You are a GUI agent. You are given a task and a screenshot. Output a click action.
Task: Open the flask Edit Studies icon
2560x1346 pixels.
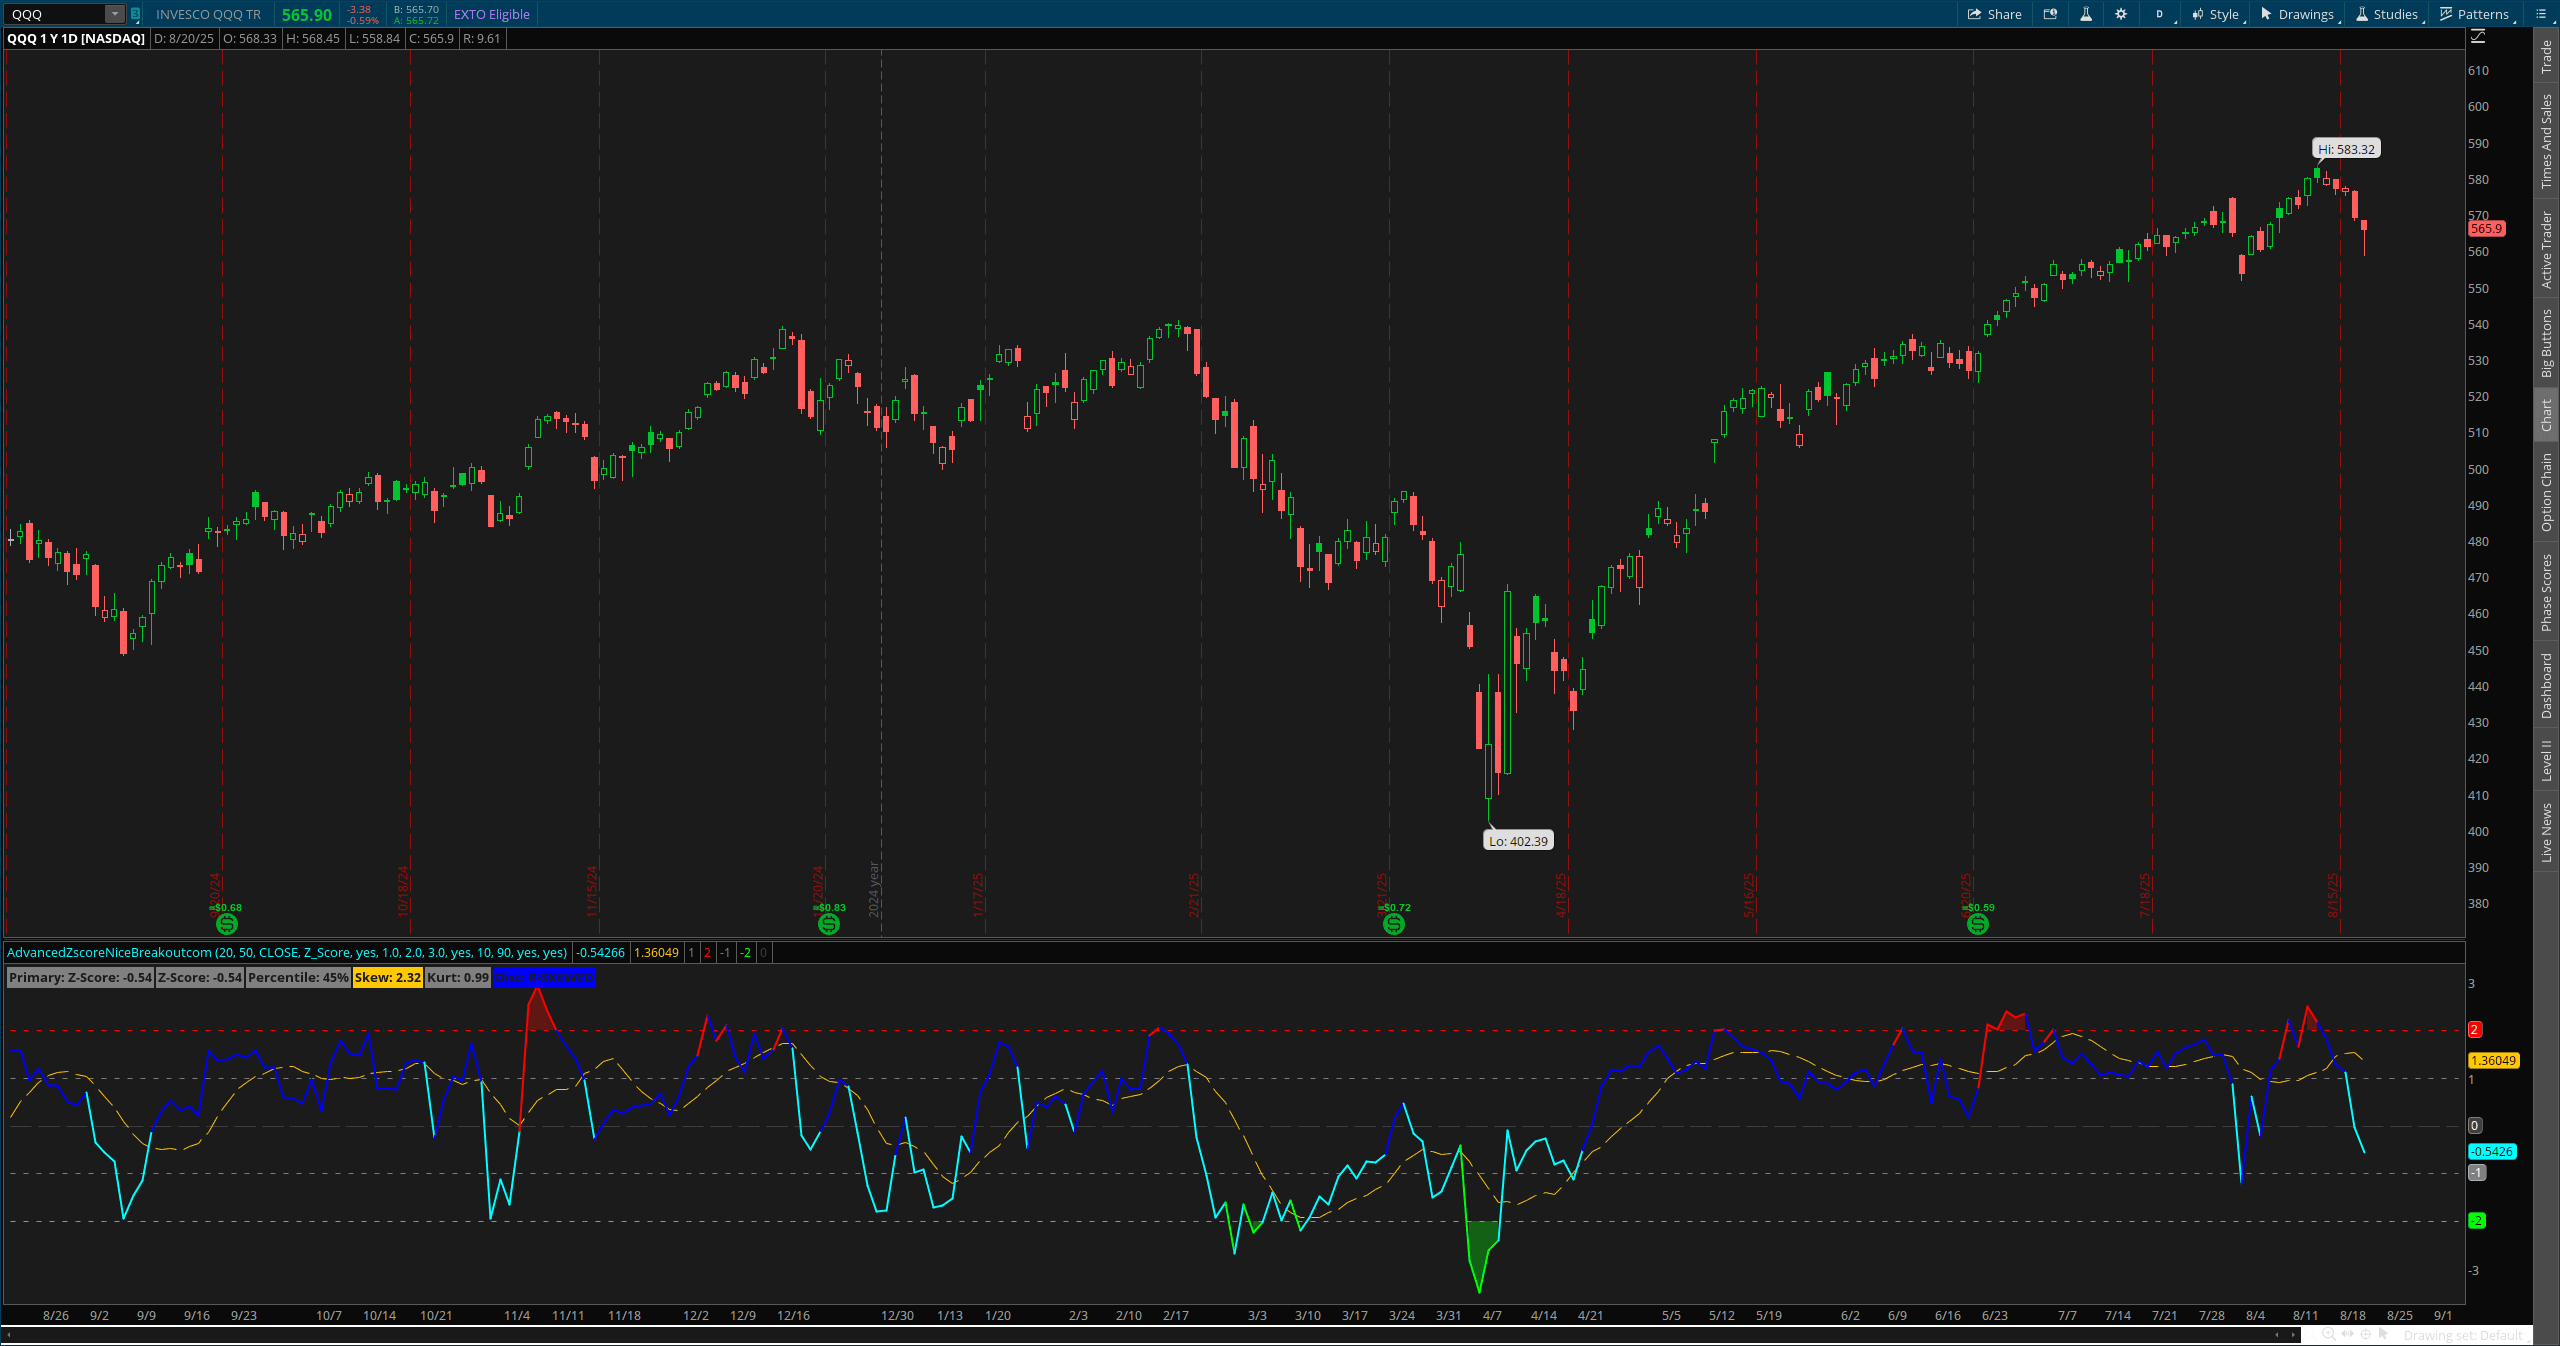pos(2086,14)
